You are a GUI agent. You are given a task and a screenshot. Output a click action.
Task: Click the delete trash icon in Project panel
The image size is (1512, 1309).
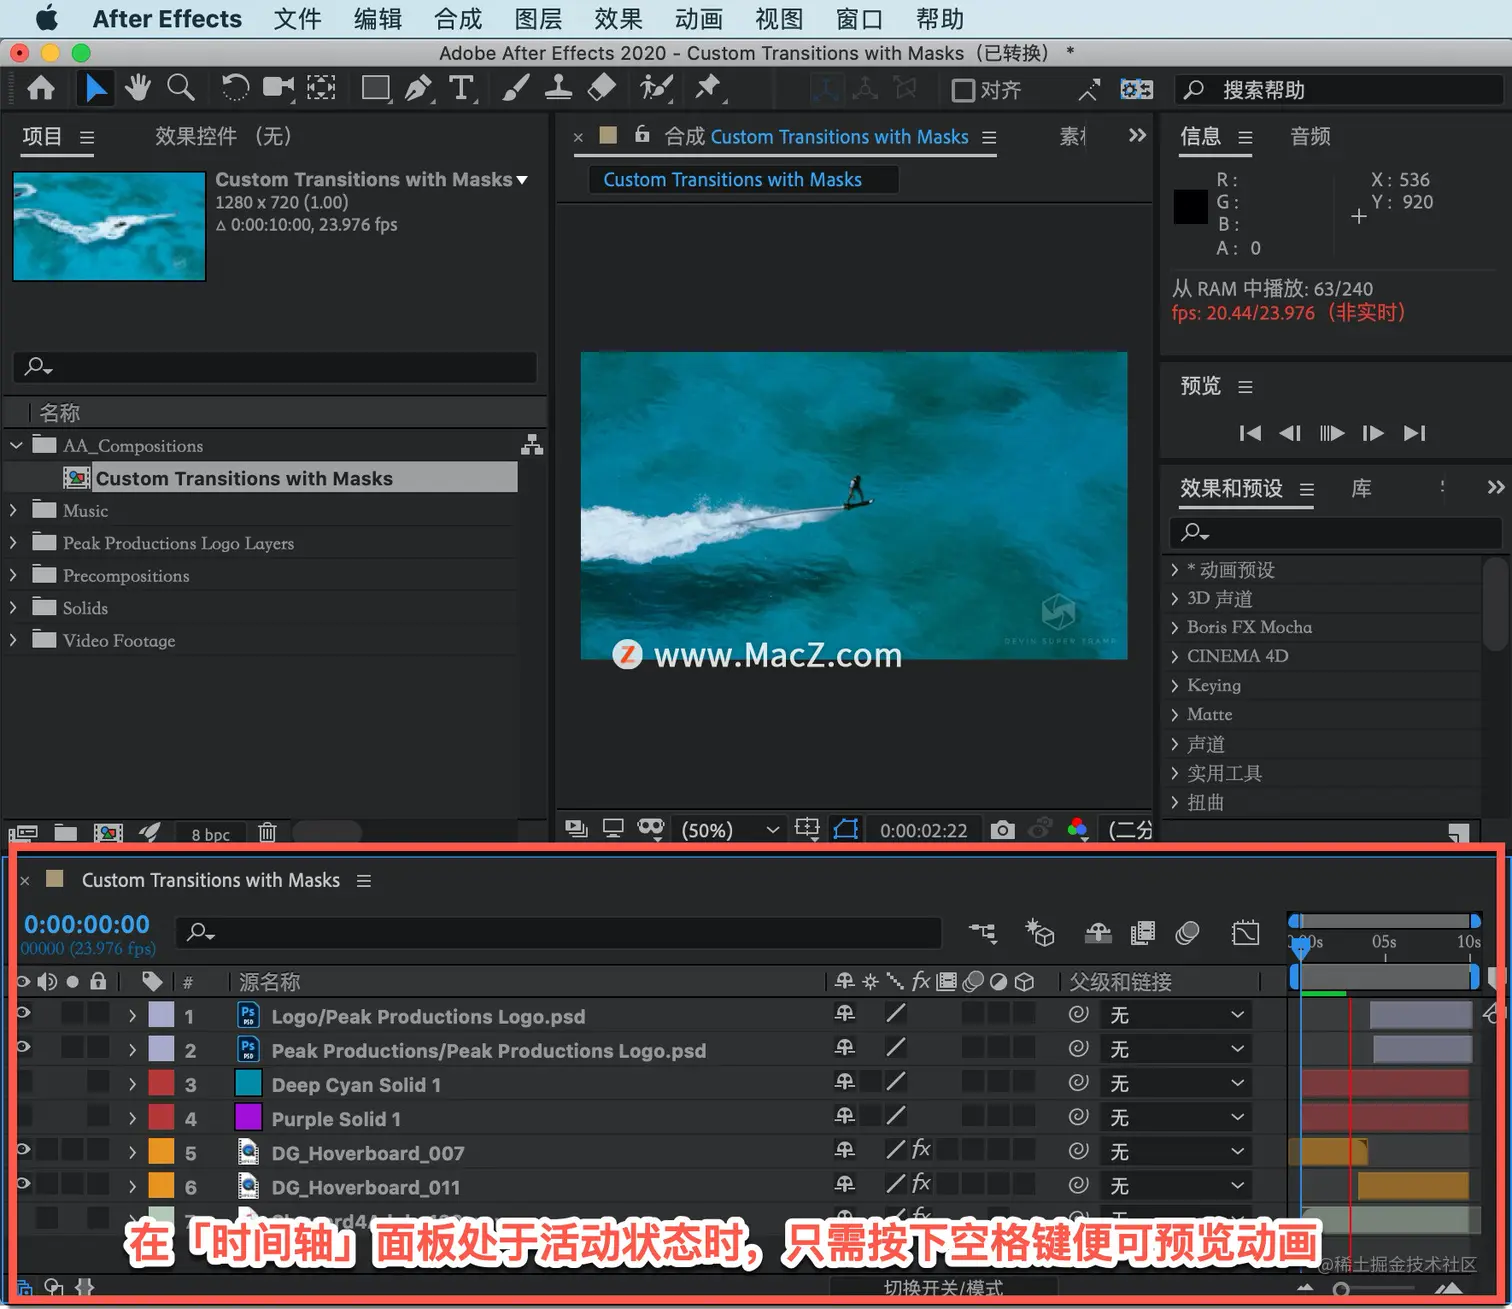267,832
